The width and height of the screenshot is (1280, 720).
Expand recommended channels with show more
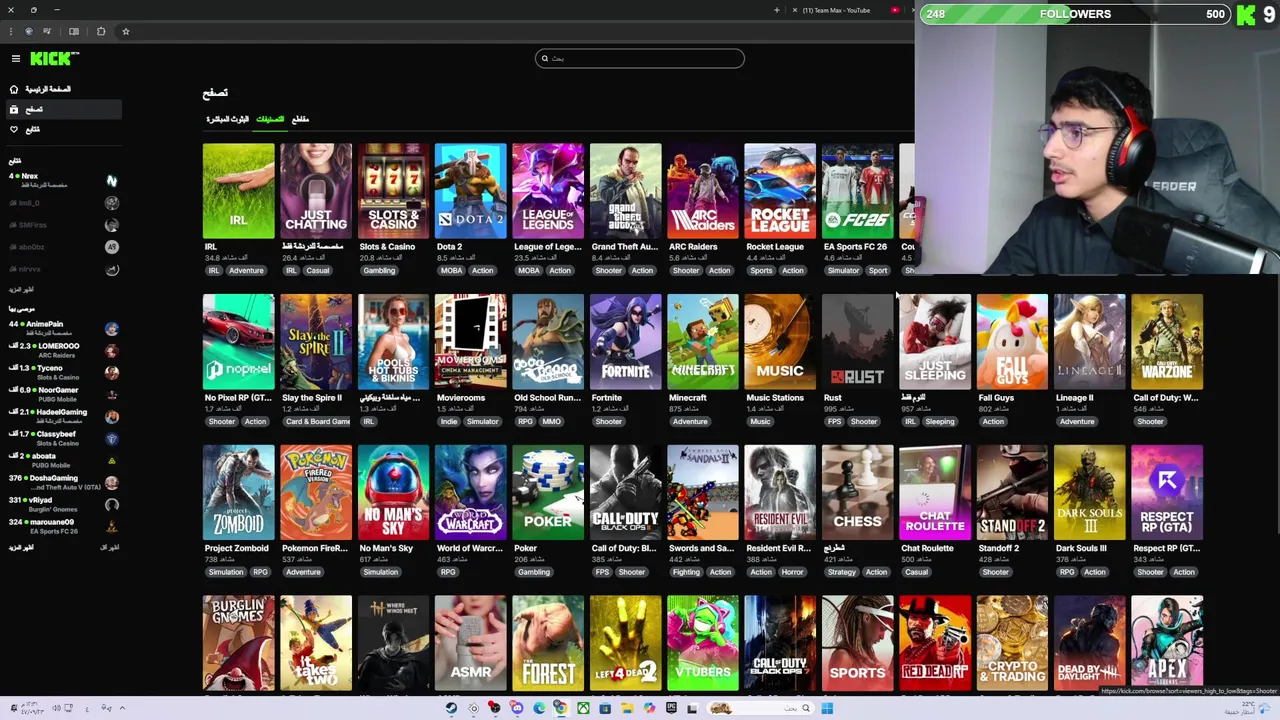[x=21, y=547]
